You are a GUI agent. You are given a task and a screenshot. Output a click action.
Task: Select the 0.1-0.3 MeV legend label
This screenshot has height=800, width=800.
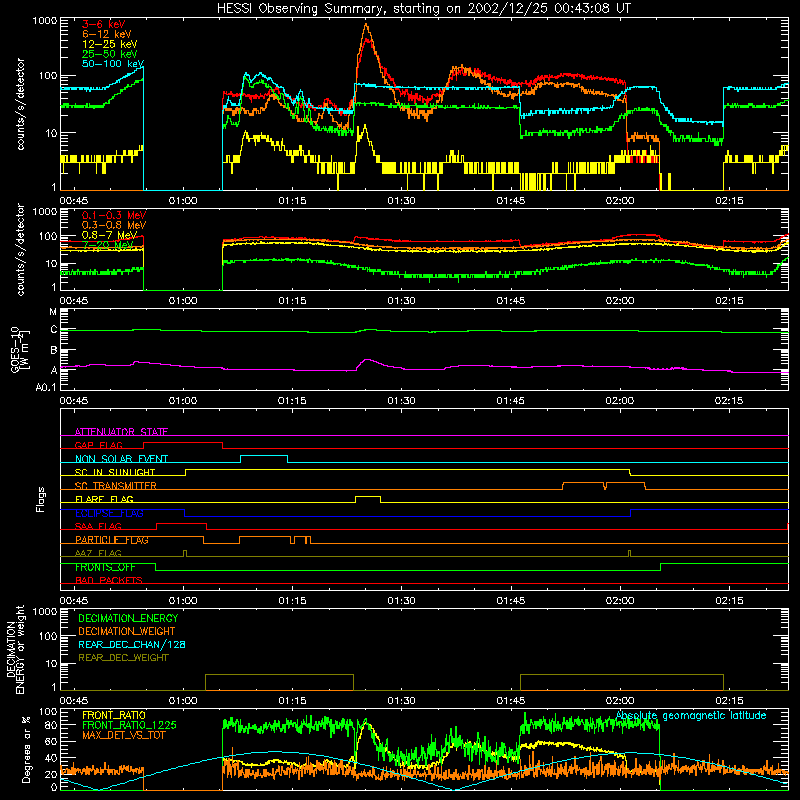(x=114, y=215)
